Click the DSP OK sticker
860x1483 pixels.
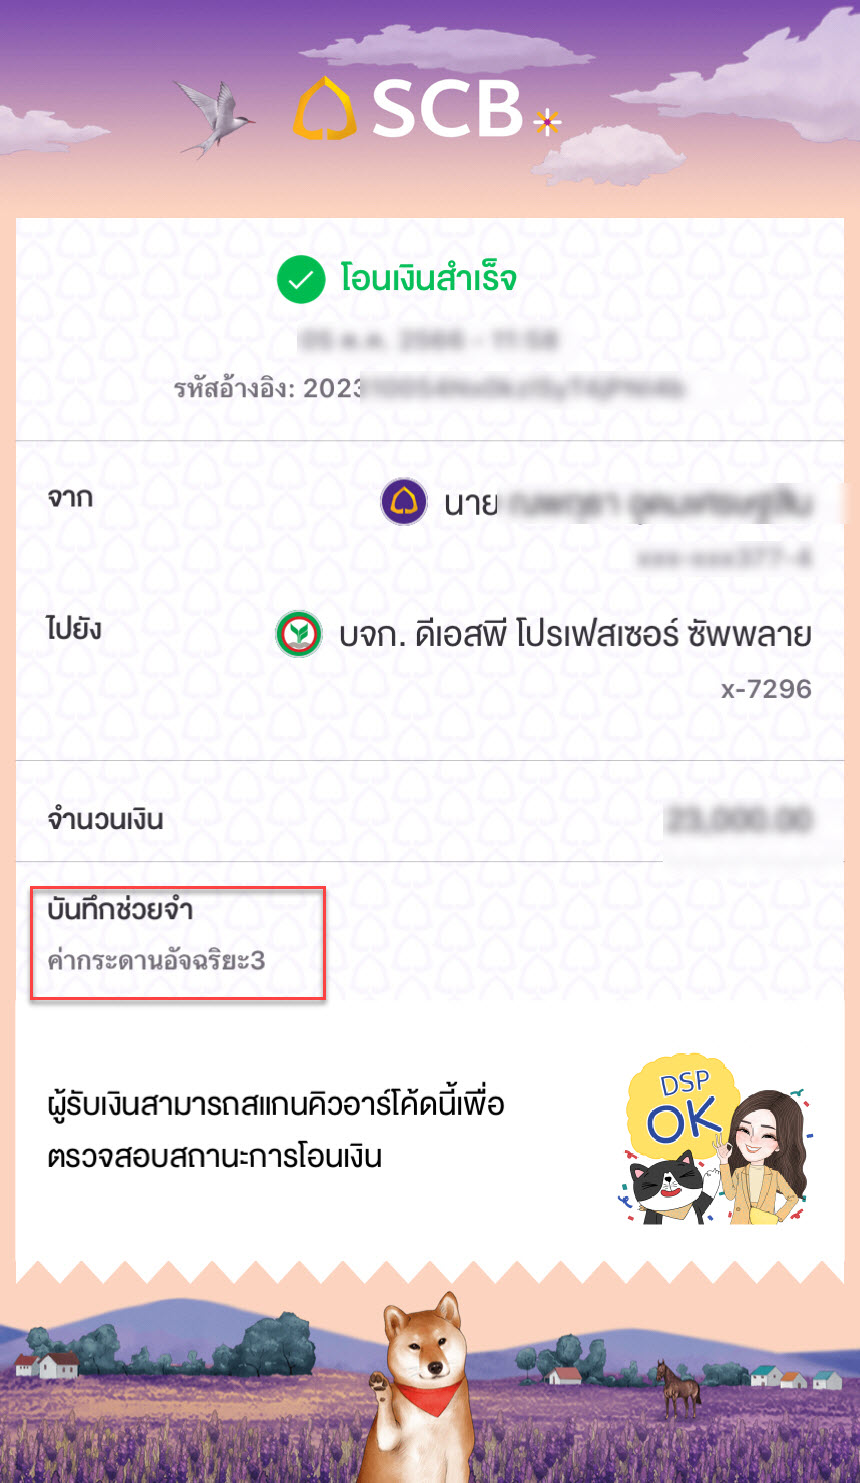(x=715, y=1139)
